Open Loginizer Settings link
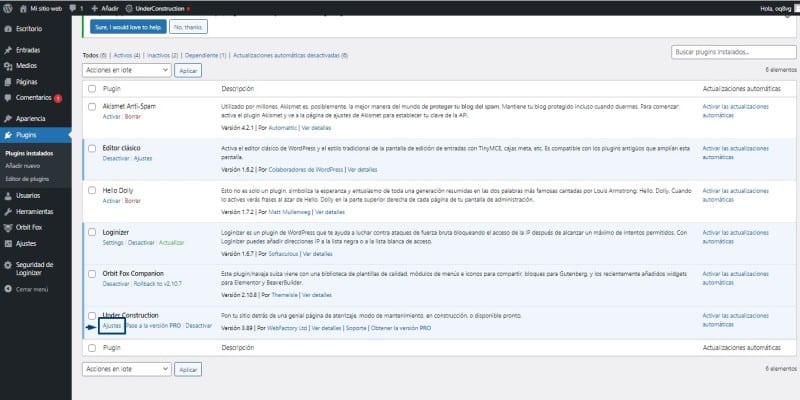The width and height of the screenshot is (800, 400). pyautogui.click(x=113, y=243)
